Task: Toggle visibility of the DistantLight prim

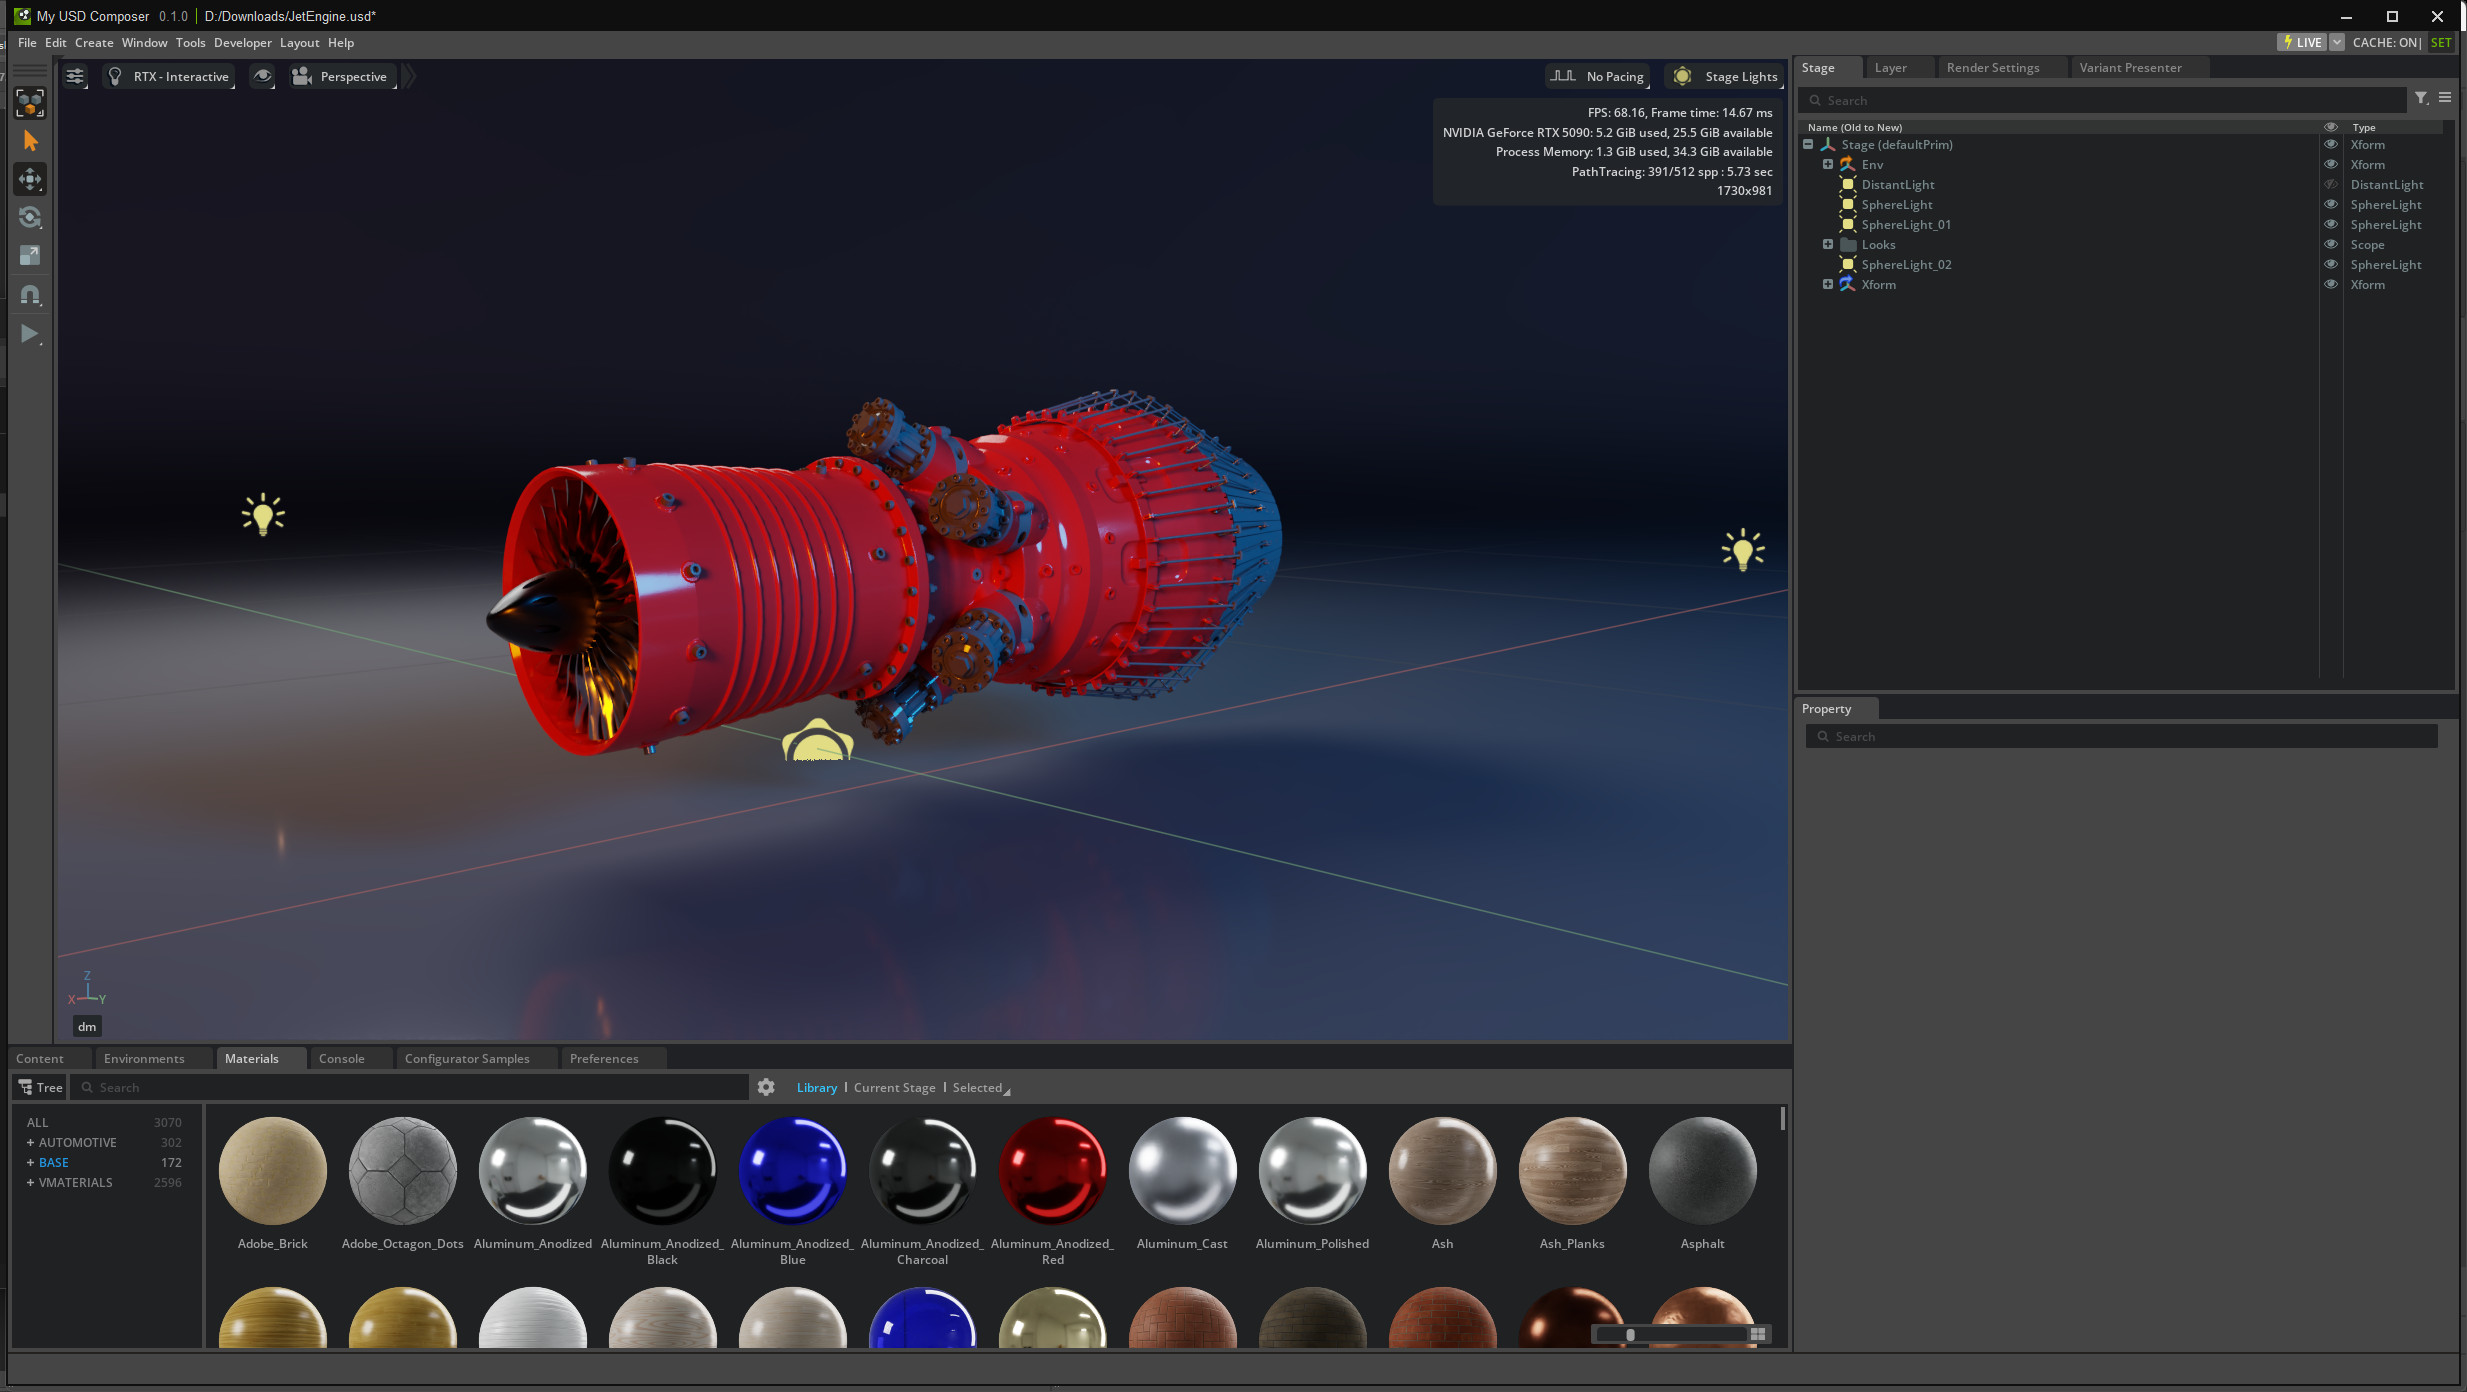Action: pos(2330,185)
